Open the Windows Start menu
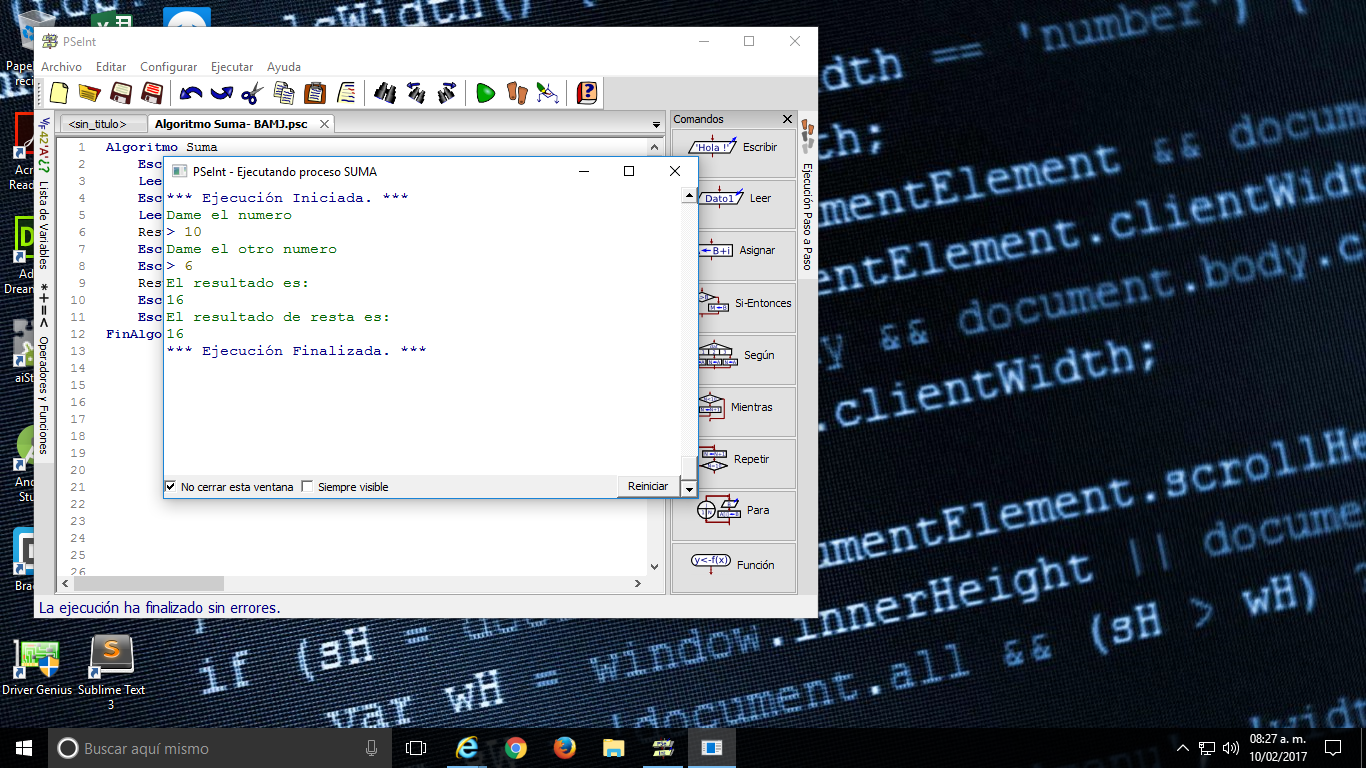Image resolution: width=1366 pixels, height=768 pixels. coord(22,747)
